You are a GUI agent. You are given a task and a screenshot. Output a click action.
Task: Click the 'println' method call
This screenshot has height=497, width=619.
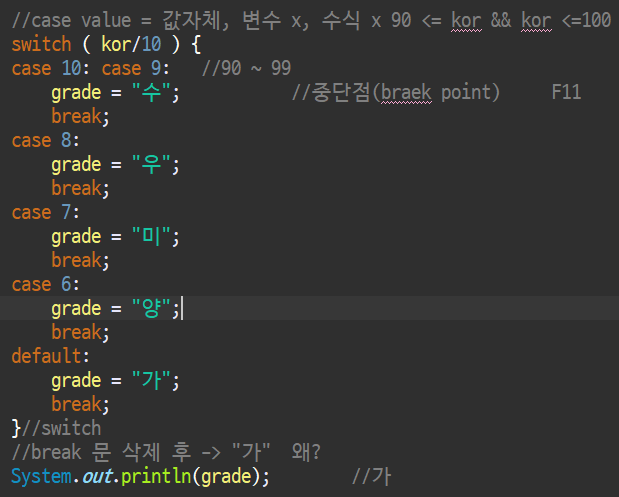coord(156,476)
